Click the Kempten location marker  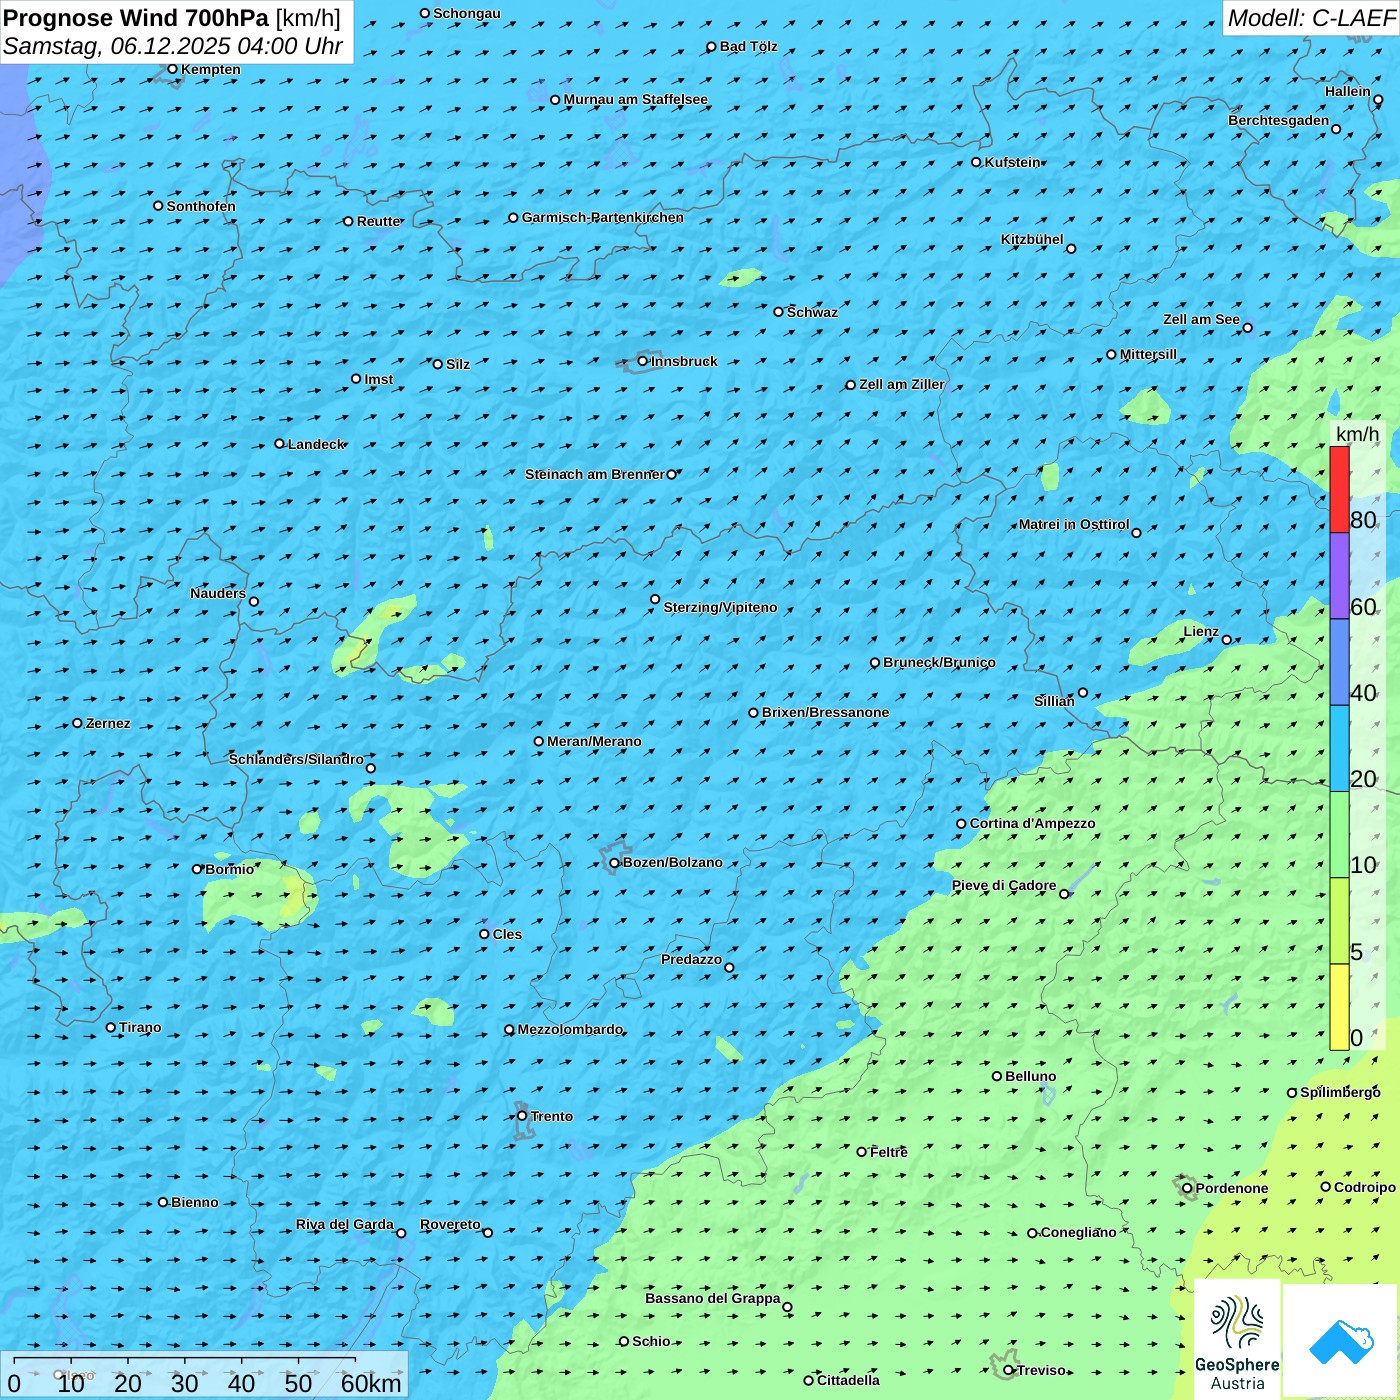172,69
